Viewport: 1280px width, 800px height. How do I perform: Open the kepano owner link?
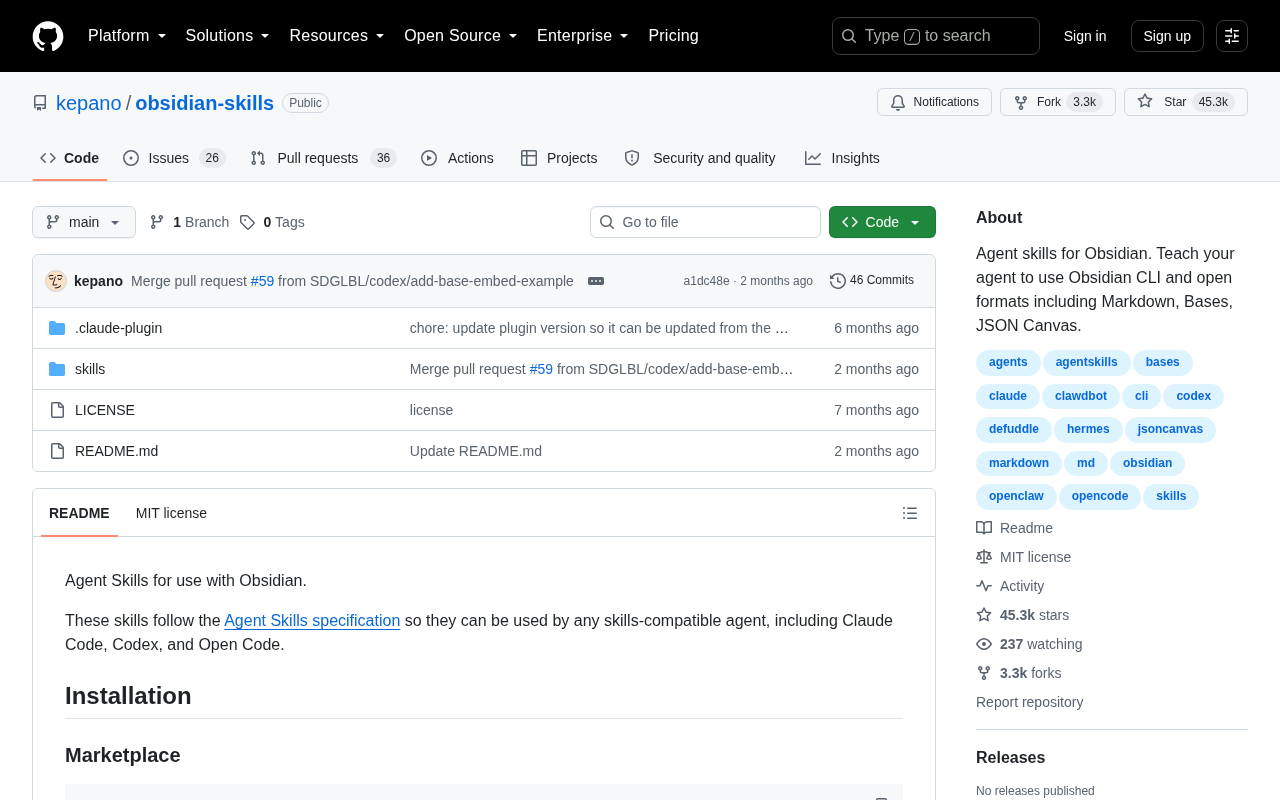(x=89, y=103)
